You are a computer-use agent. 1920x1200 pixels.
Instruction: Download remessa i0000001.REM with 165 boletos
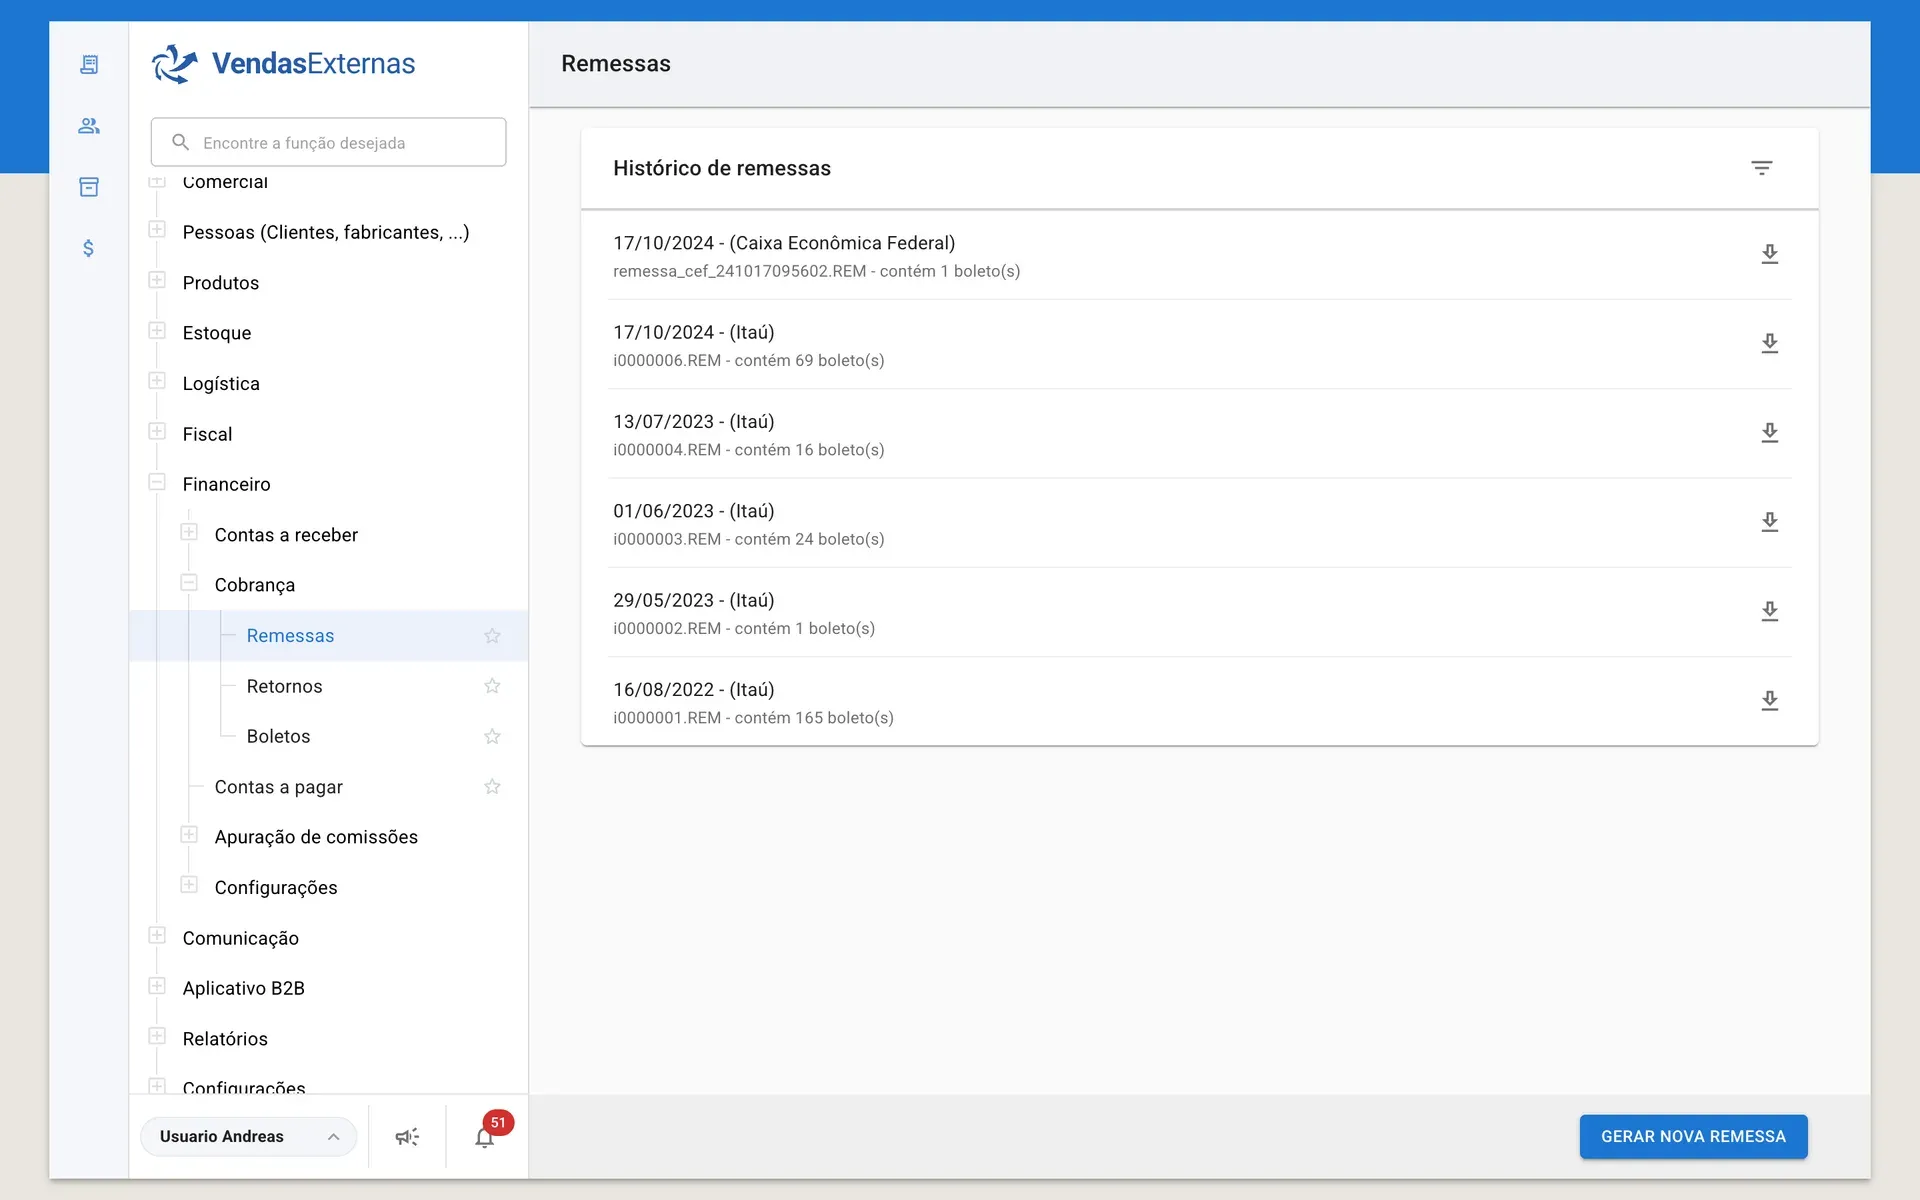(x=1769, y=700)
